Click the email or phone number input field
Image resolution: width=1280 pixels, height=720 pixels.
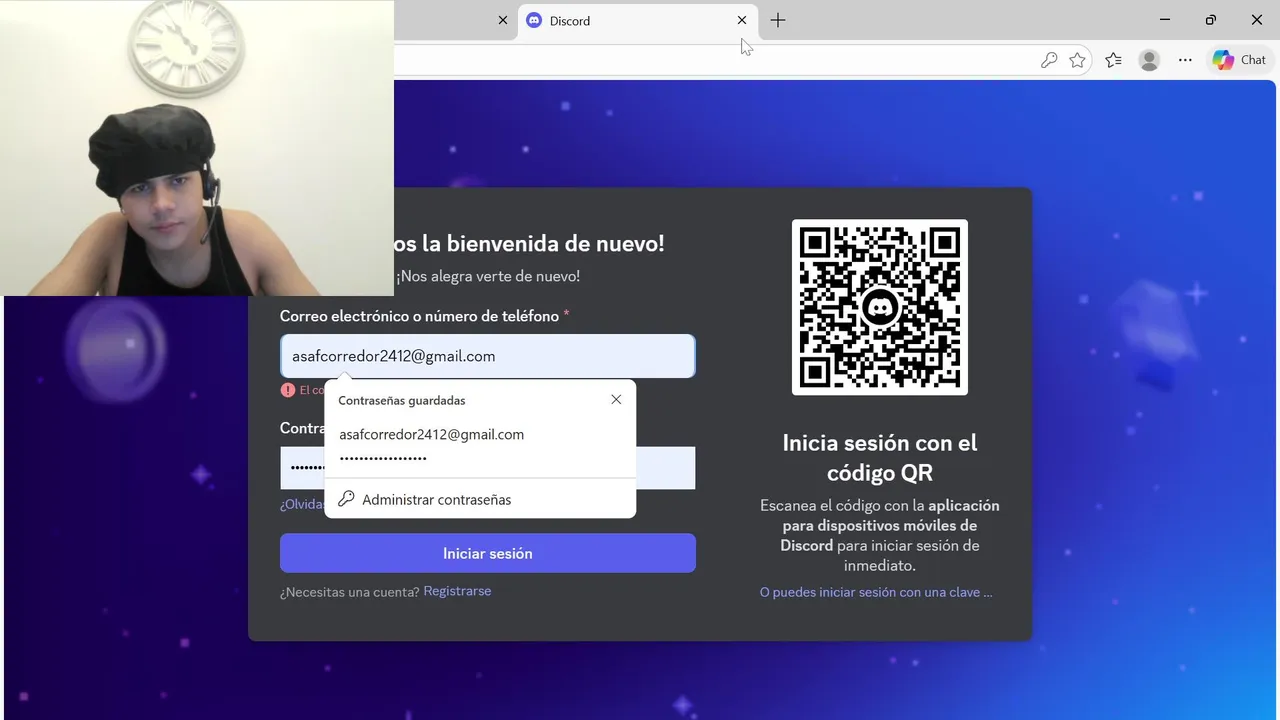point(488,356)
